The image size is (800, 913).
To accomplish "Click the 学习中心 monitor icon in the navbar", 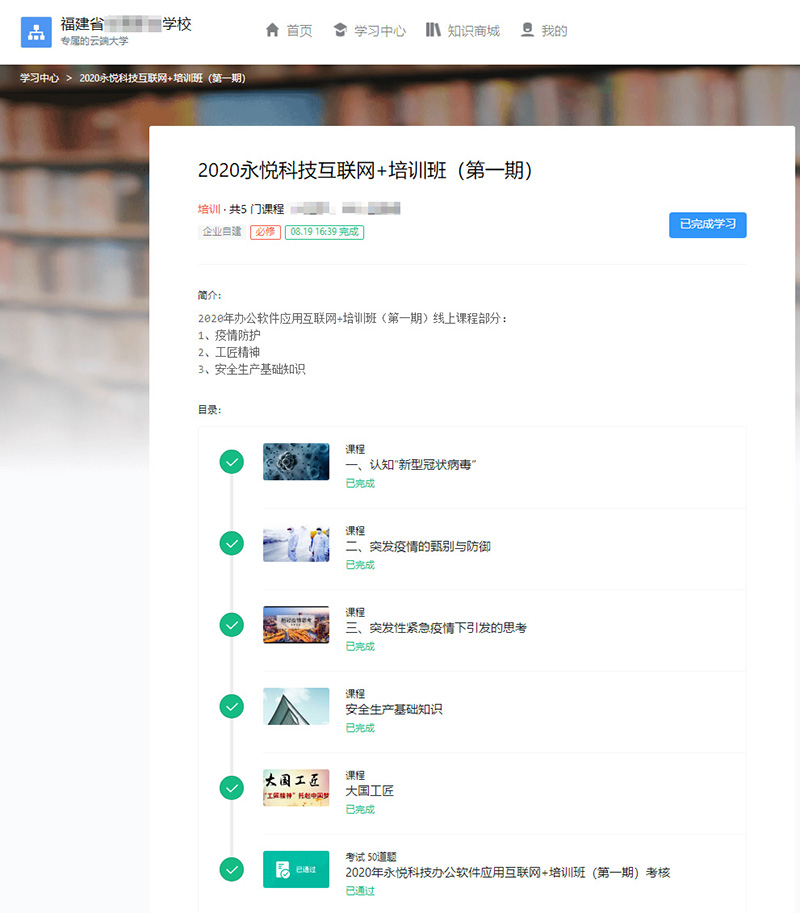I will [341, 31].
